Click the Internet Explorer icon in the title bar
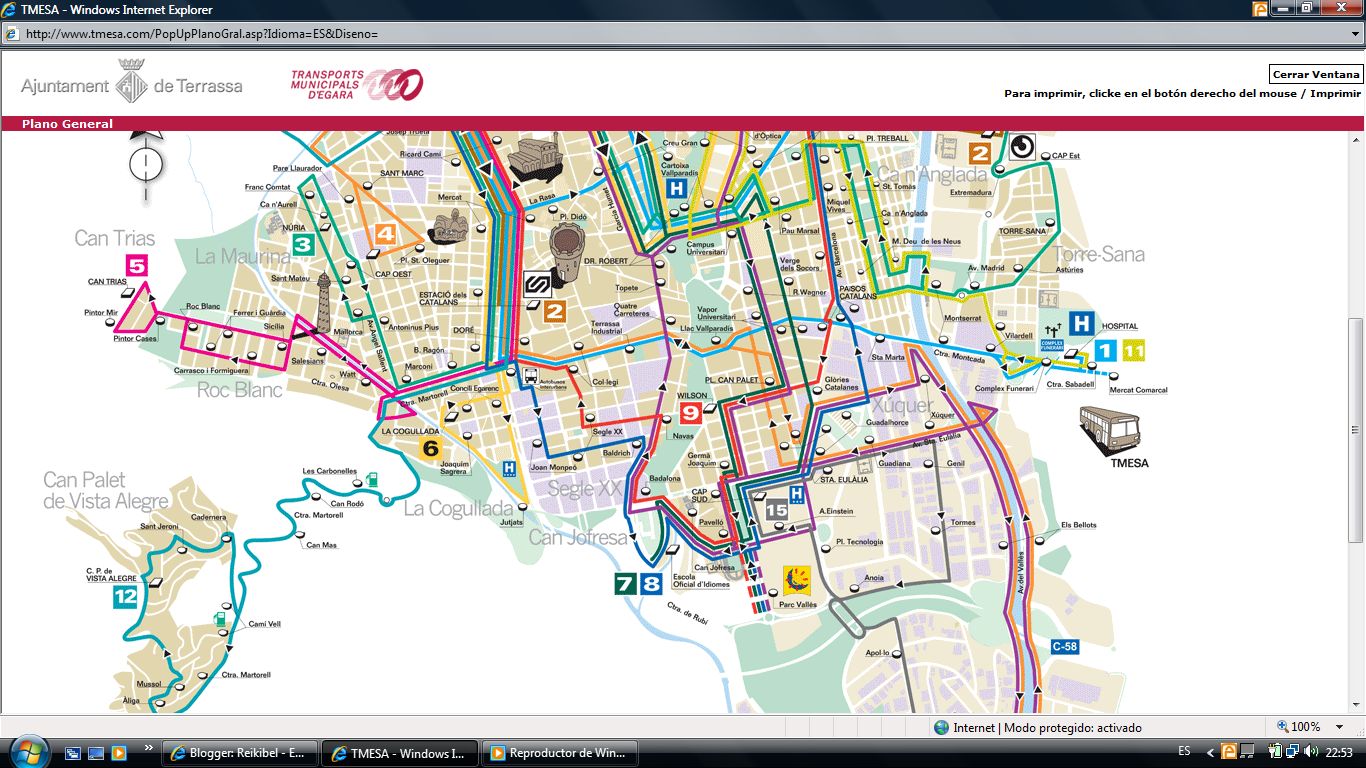Screen dimensions: 1366x768 coord(10,10)
